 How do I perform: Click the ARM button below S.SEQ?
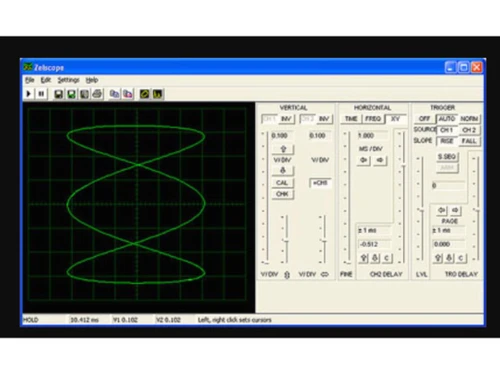pyautogui.click(x=447, y=168)
